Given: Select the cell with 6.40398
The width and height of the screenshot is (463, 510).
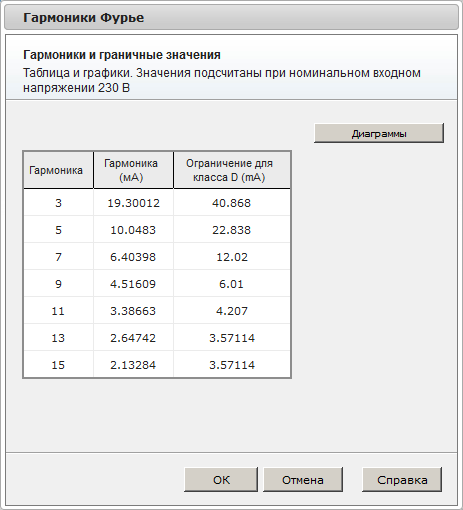Looking at the screenshot, I should [133, 257].
